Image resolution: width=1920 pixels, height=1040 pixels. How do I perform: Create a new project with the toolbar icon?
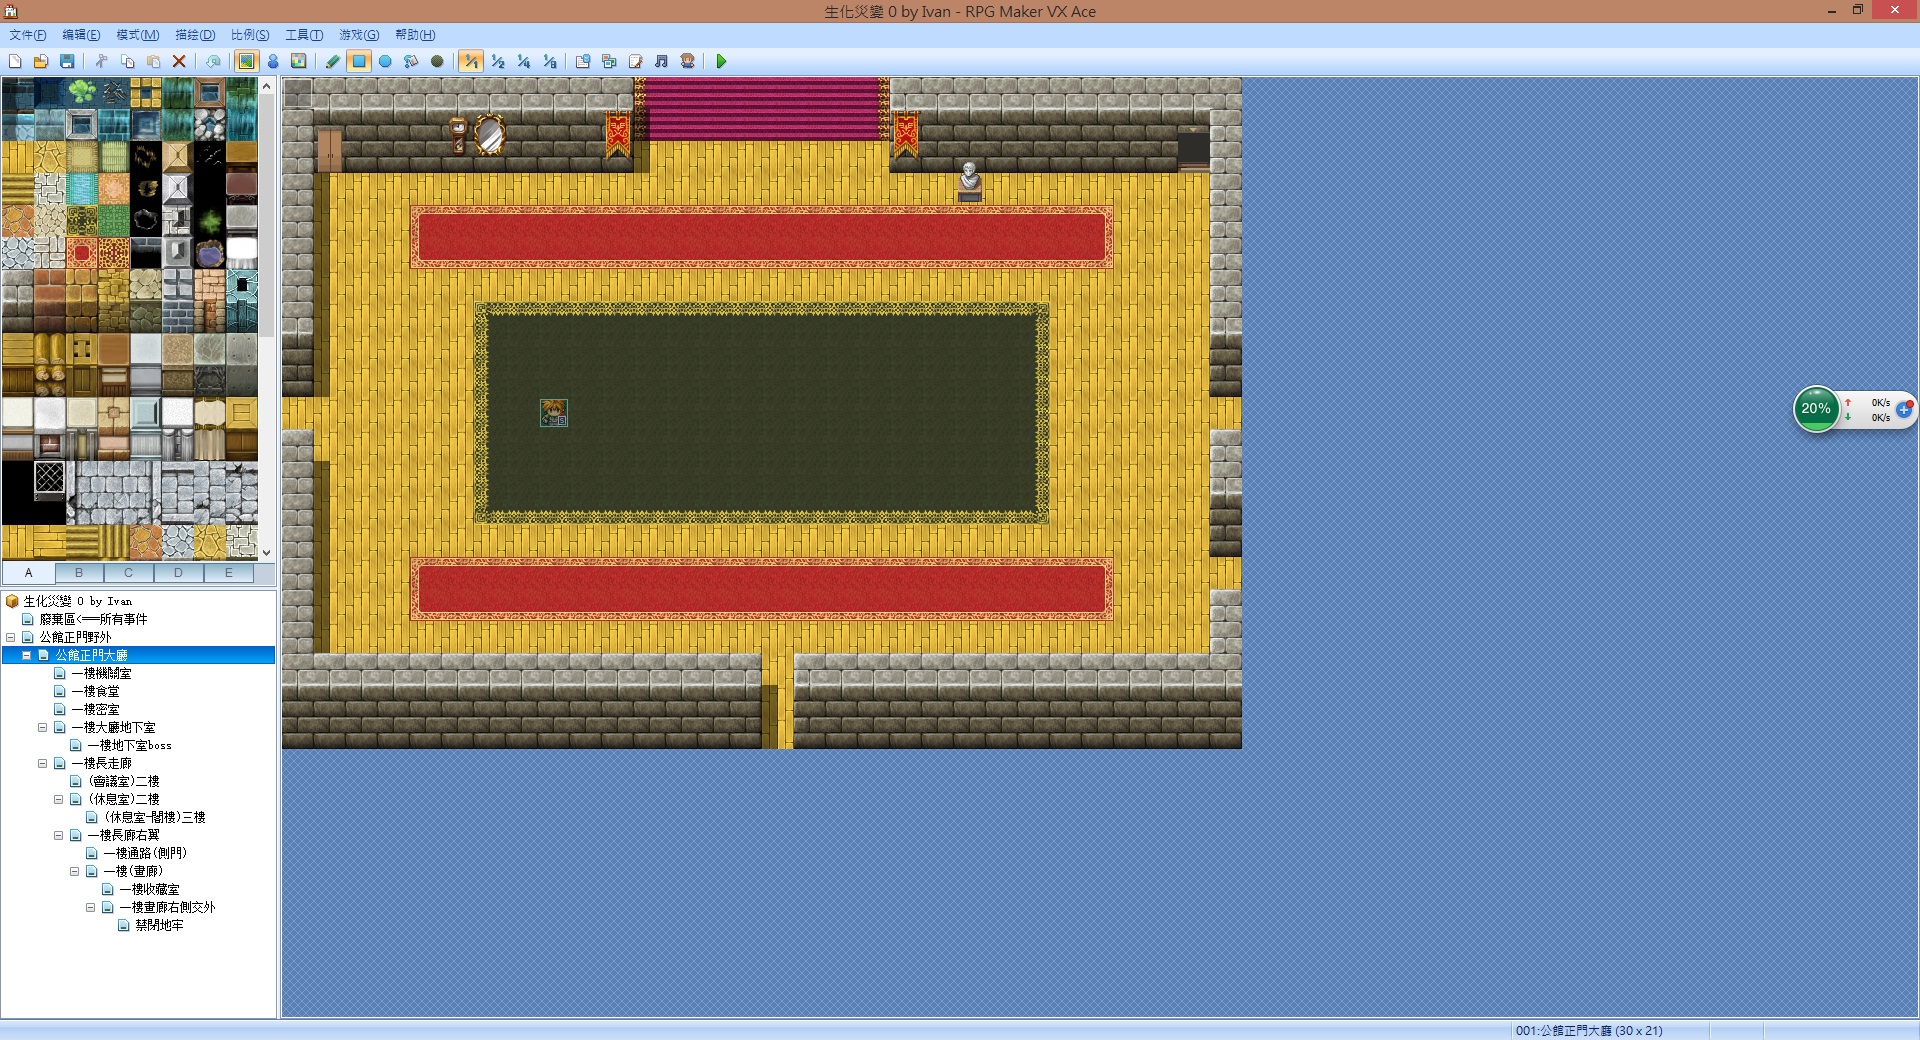(15, 61)
